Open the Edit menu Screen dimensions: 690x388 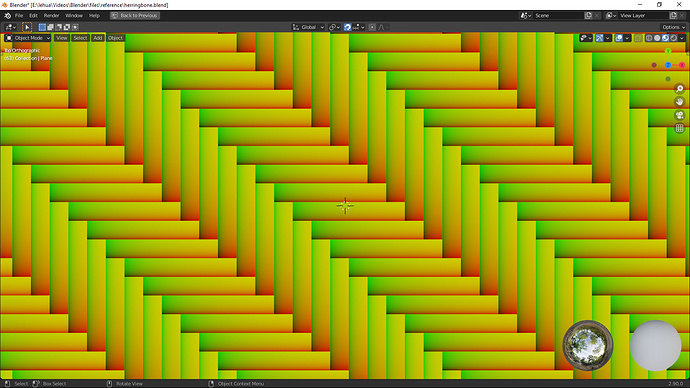[x=33, y=15]
